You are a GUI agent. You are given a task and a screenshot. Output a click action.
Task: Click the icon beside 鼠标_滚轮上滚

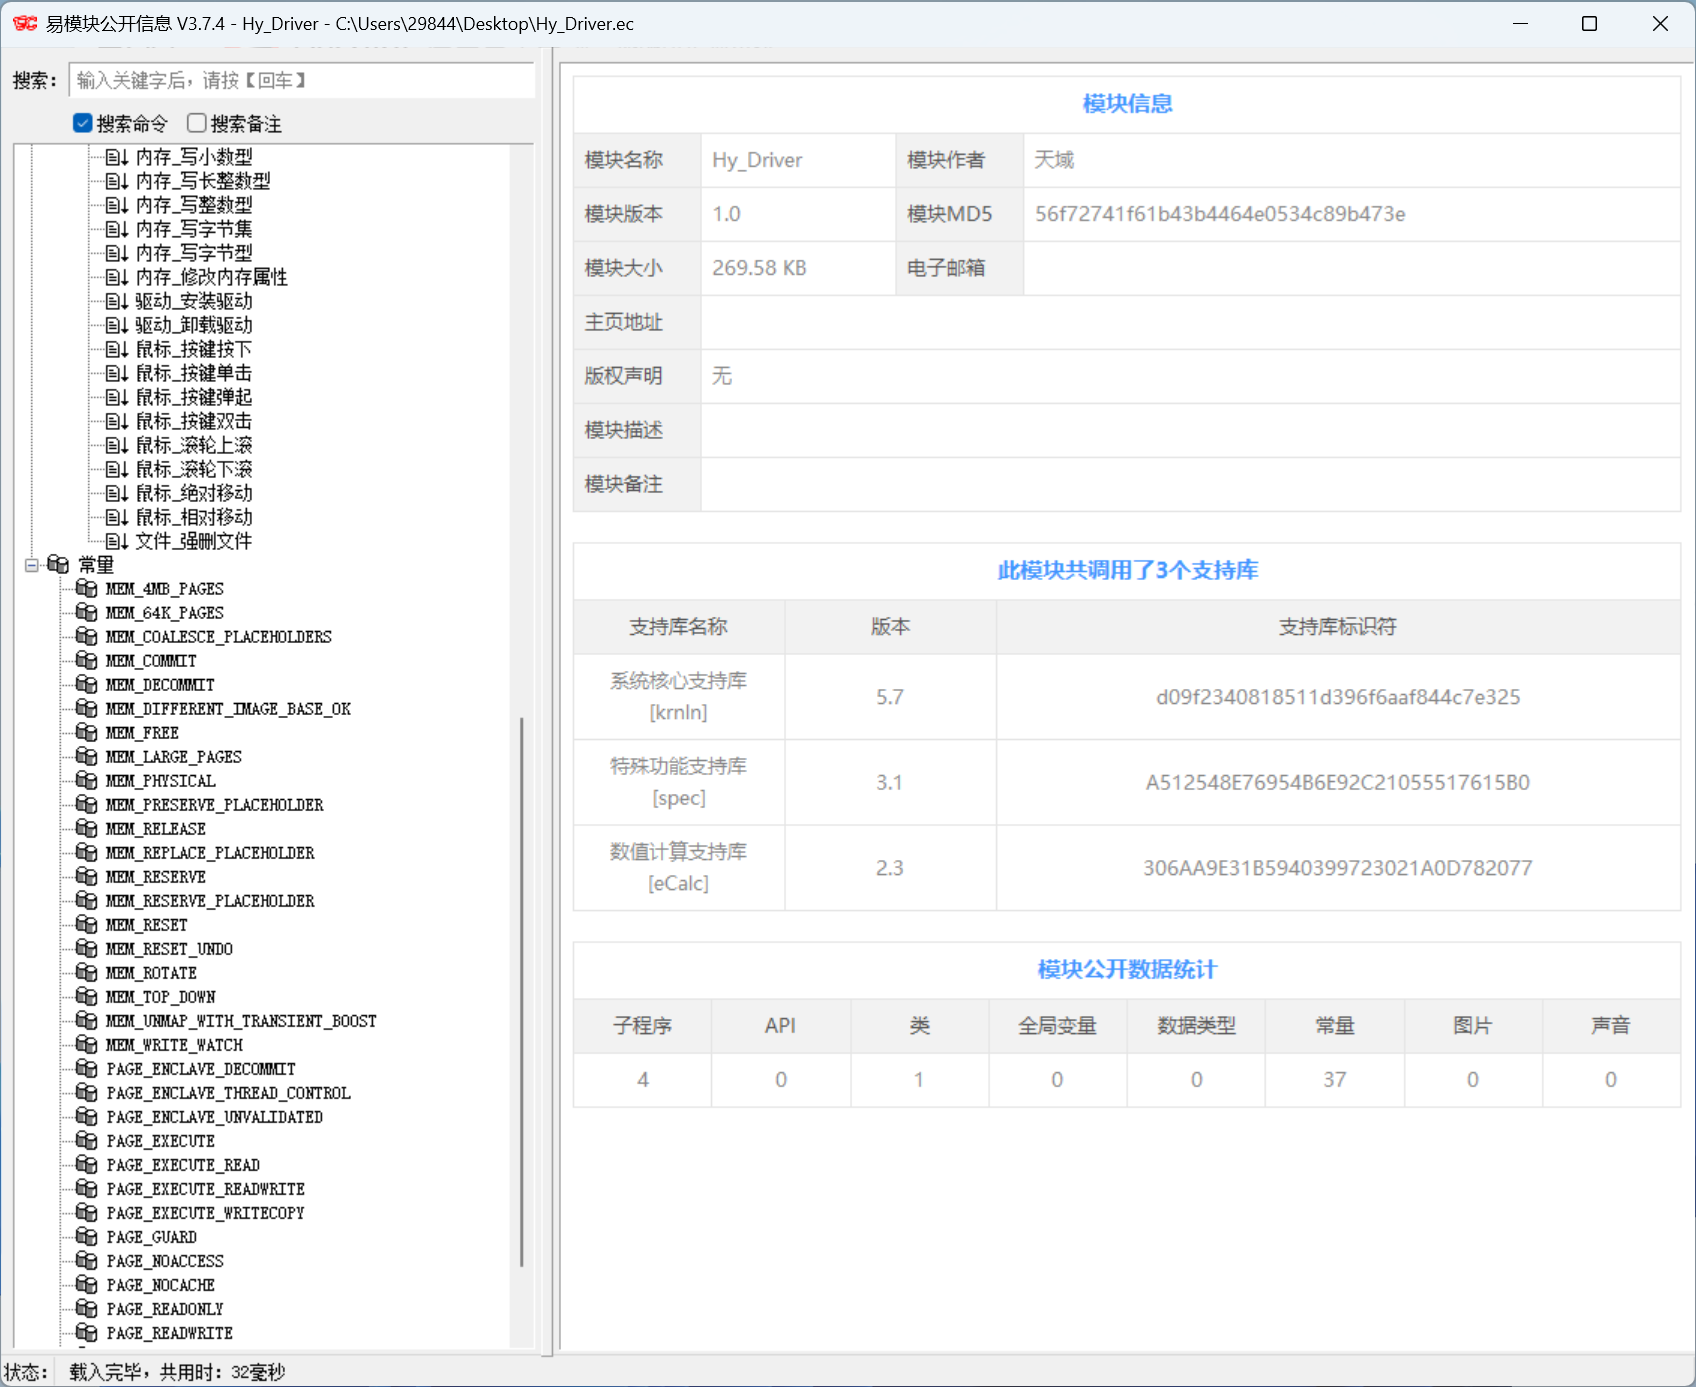coord(116,445)
